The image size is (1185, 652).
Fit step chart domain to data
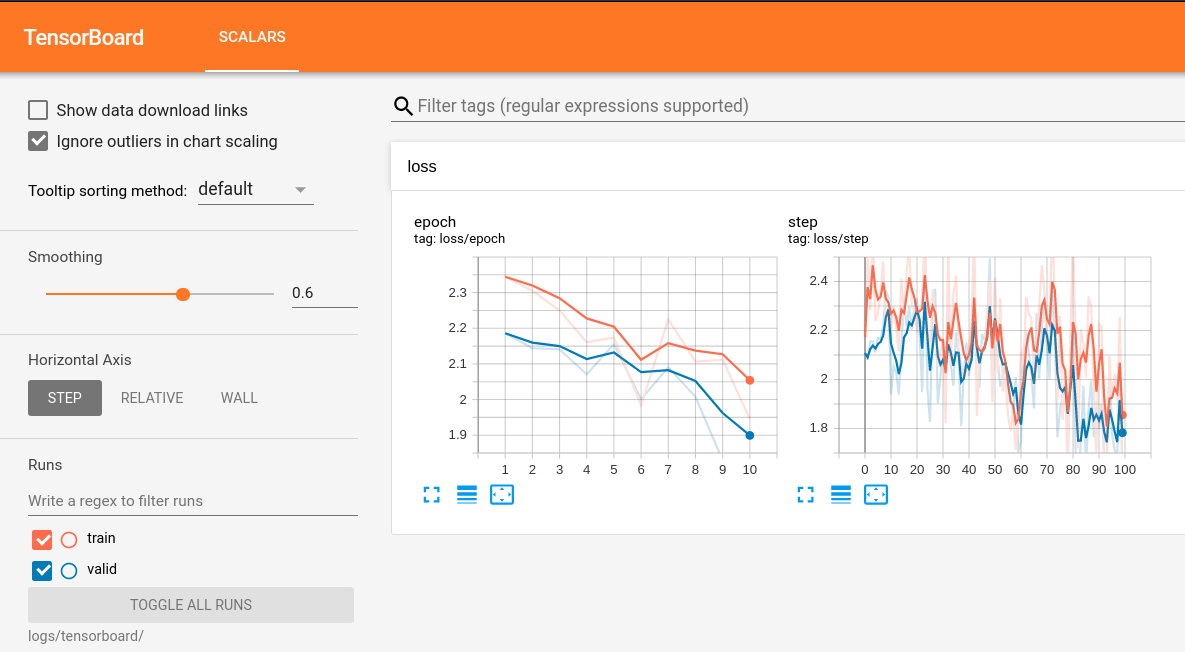coord(876,494)
